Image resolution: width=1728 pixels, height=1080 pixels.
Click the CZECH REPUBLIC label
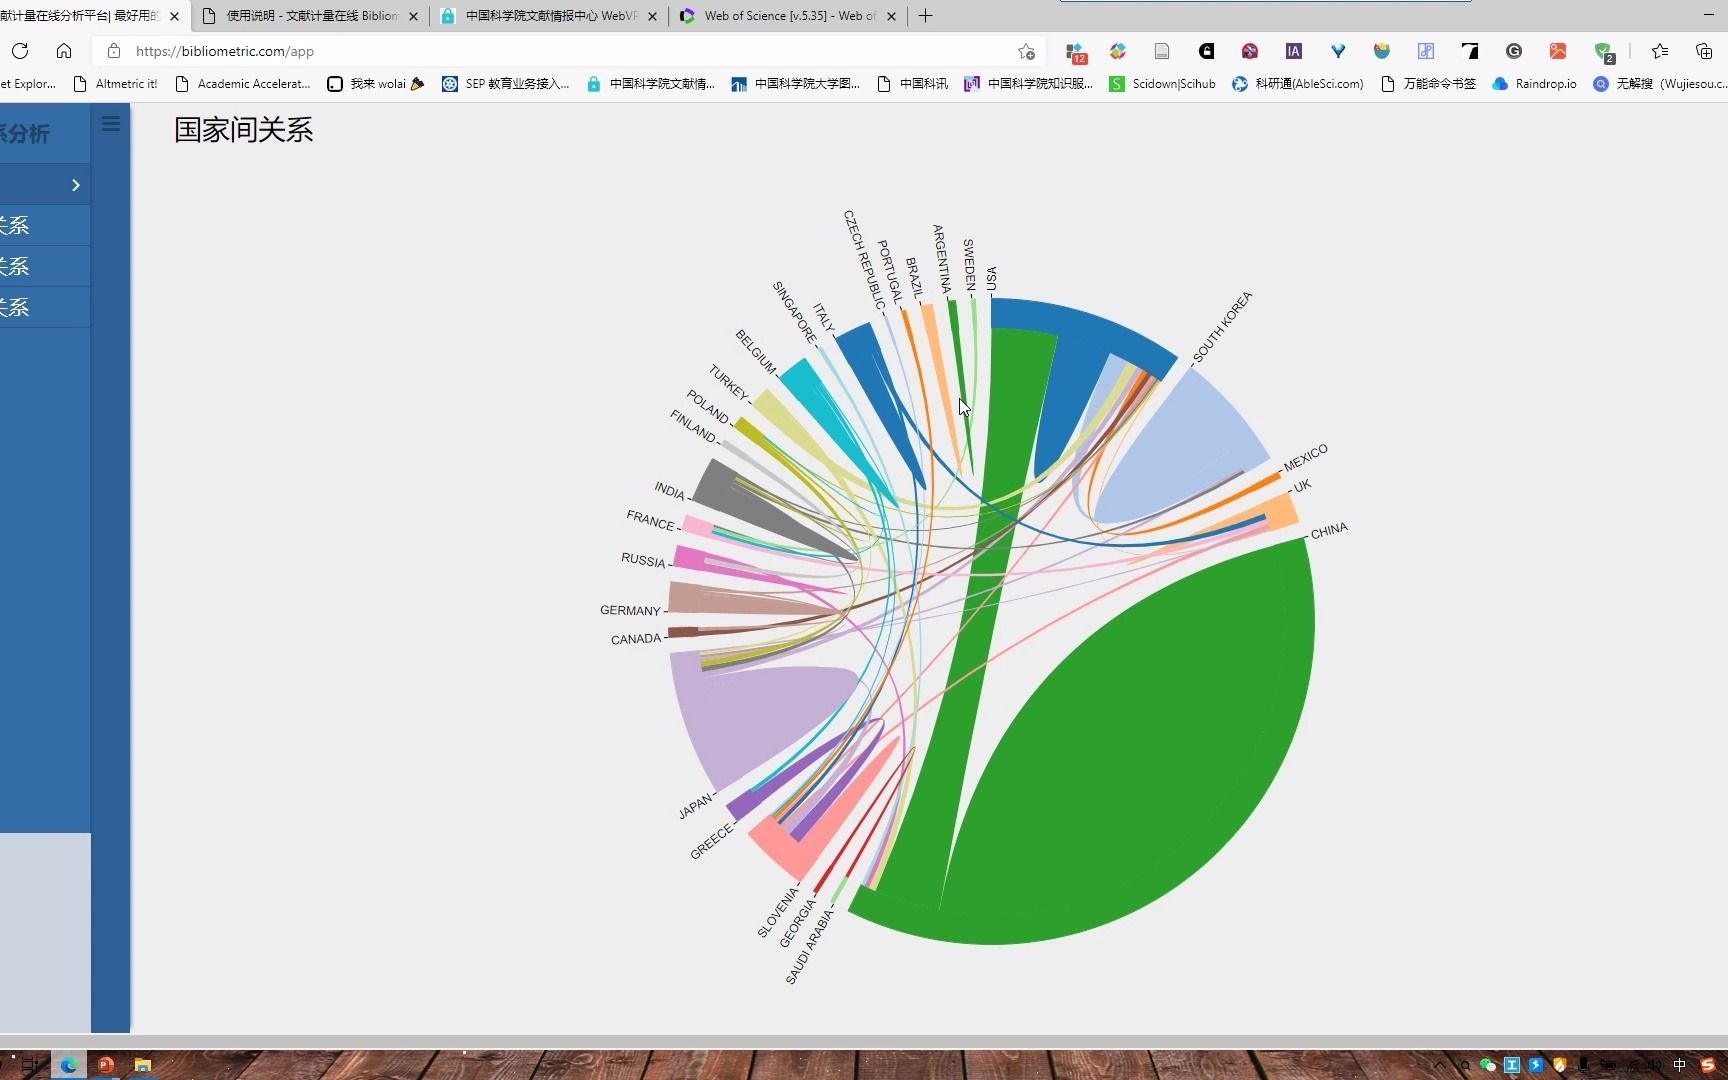click(864, 259)
